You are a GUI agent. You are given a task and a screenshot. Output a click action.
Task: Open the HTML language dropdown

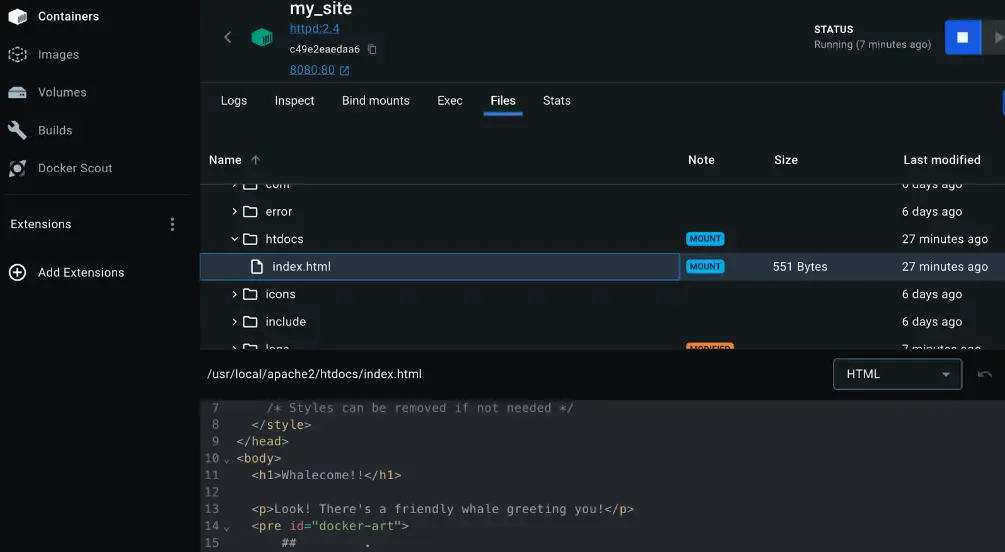897,374
